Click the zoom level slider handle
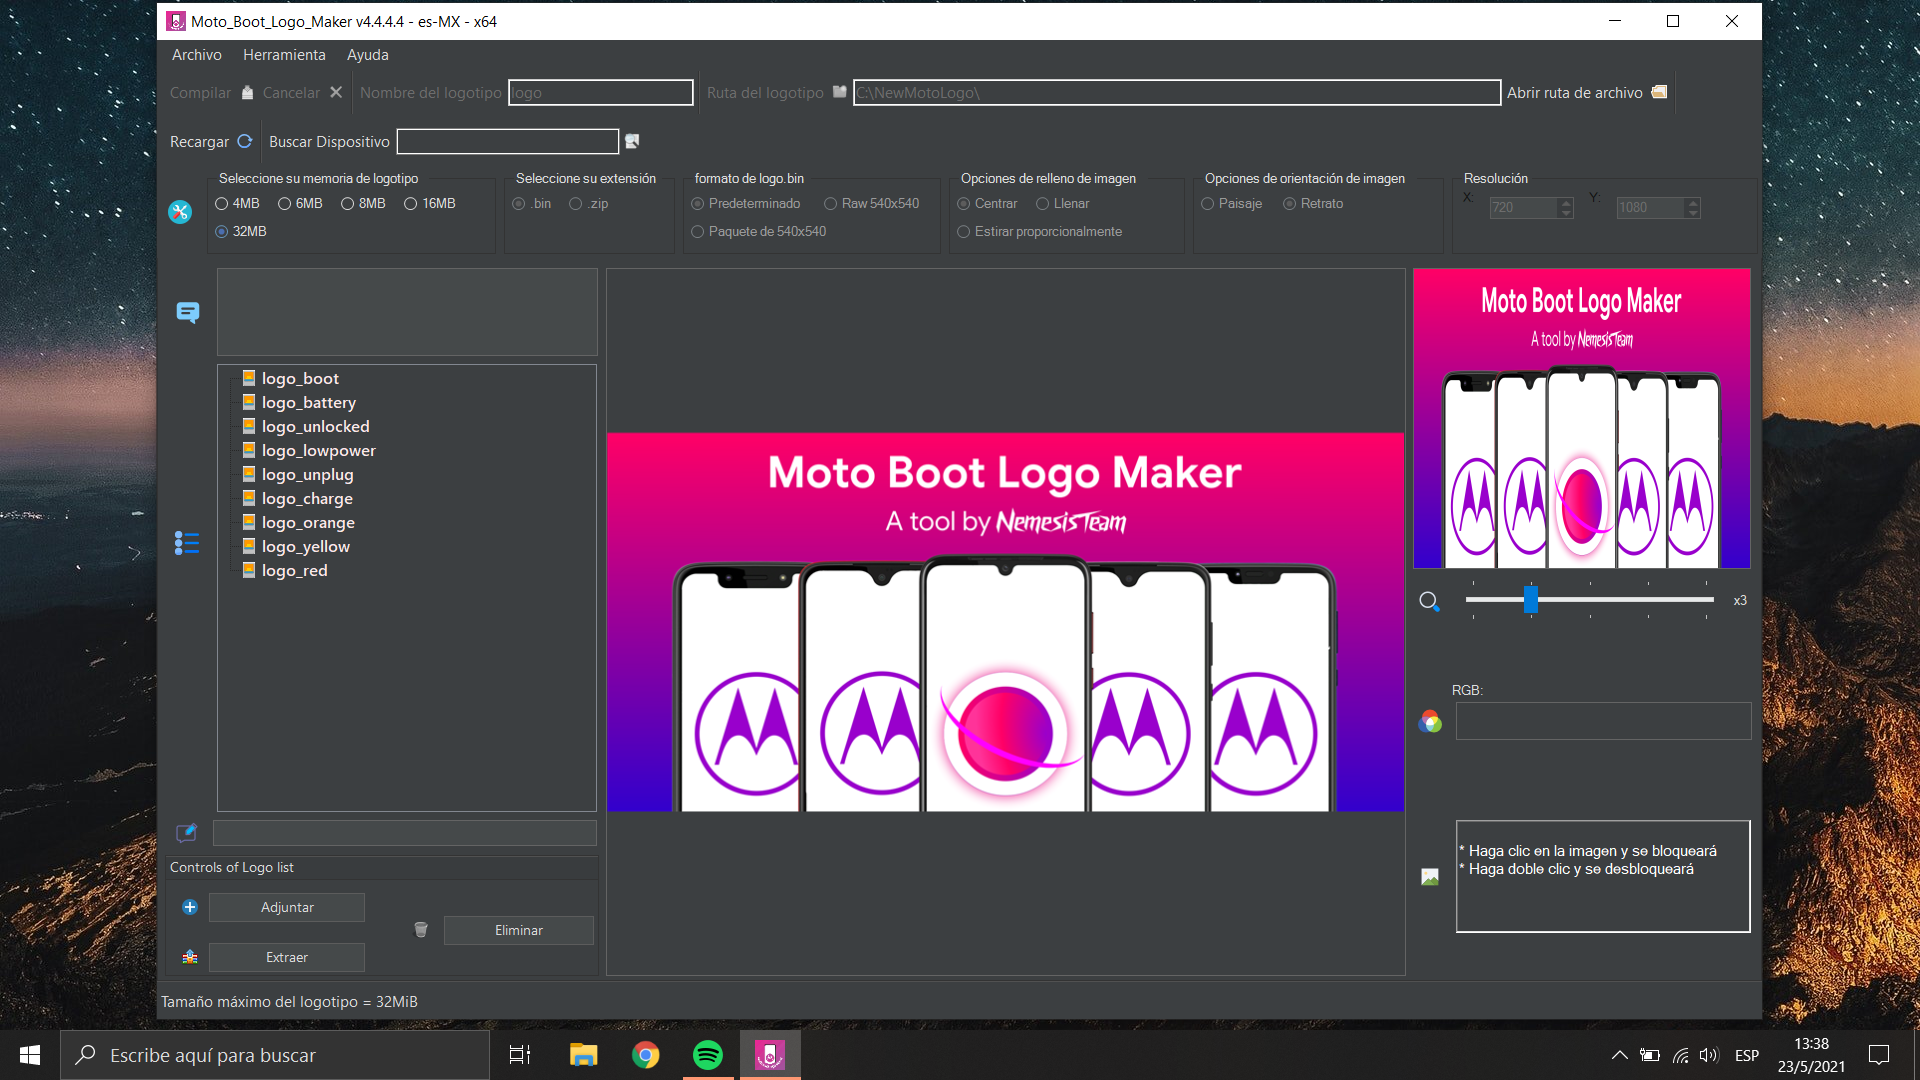This screenshot has height=1080, width=1920. click(x=1530, y=600)
